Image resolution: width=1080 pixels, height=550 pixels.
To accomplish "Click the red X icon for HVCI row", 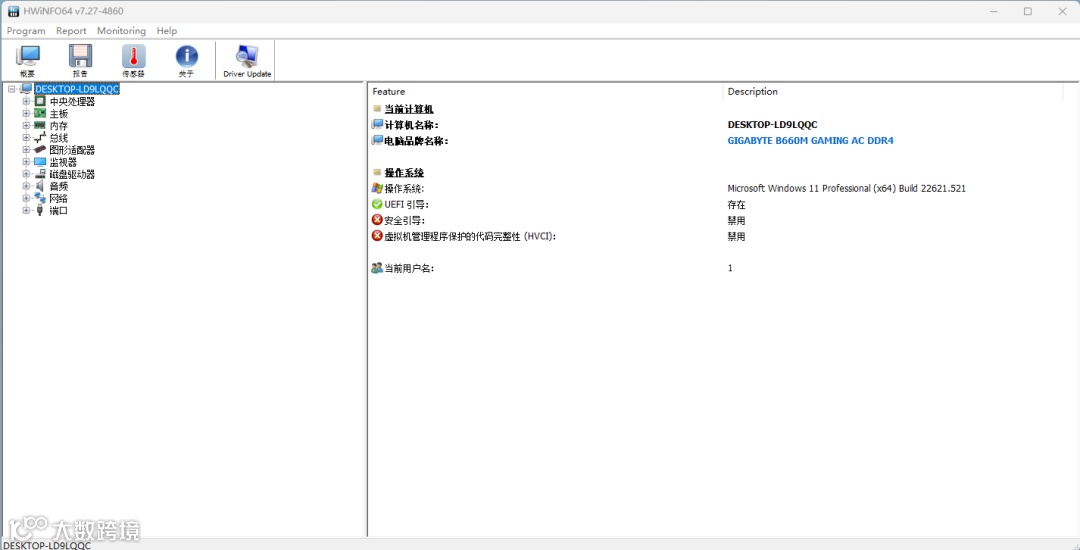I will click(x=377, y=236).
